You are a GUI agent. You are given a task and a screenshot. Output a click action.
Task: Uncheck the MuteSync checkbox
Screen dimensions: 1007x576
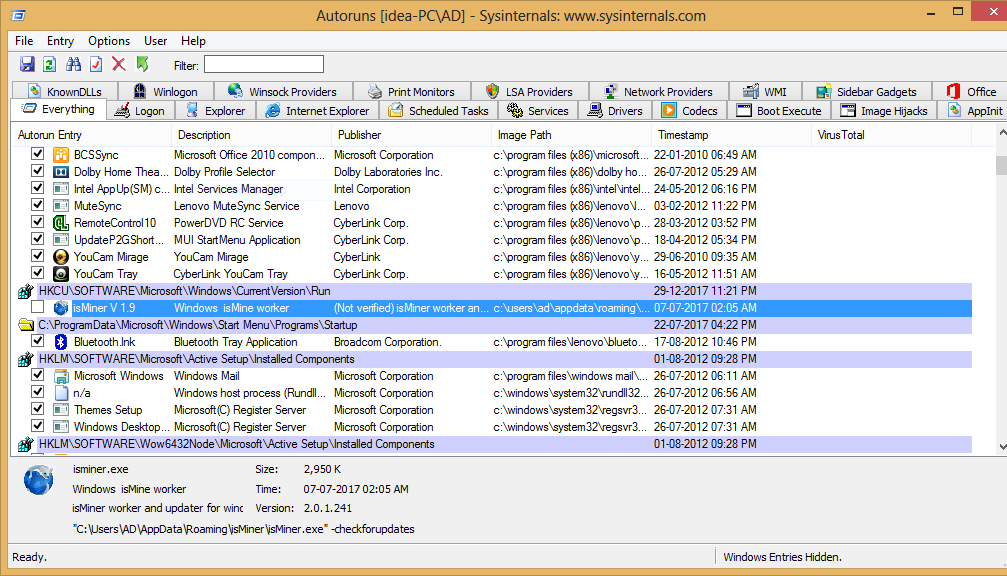pyautogui.click(x=38, y=205)
